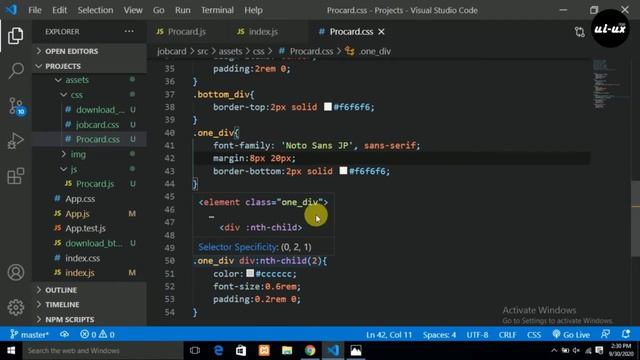
Task: Start Go Live server
Action: point(571,335)
